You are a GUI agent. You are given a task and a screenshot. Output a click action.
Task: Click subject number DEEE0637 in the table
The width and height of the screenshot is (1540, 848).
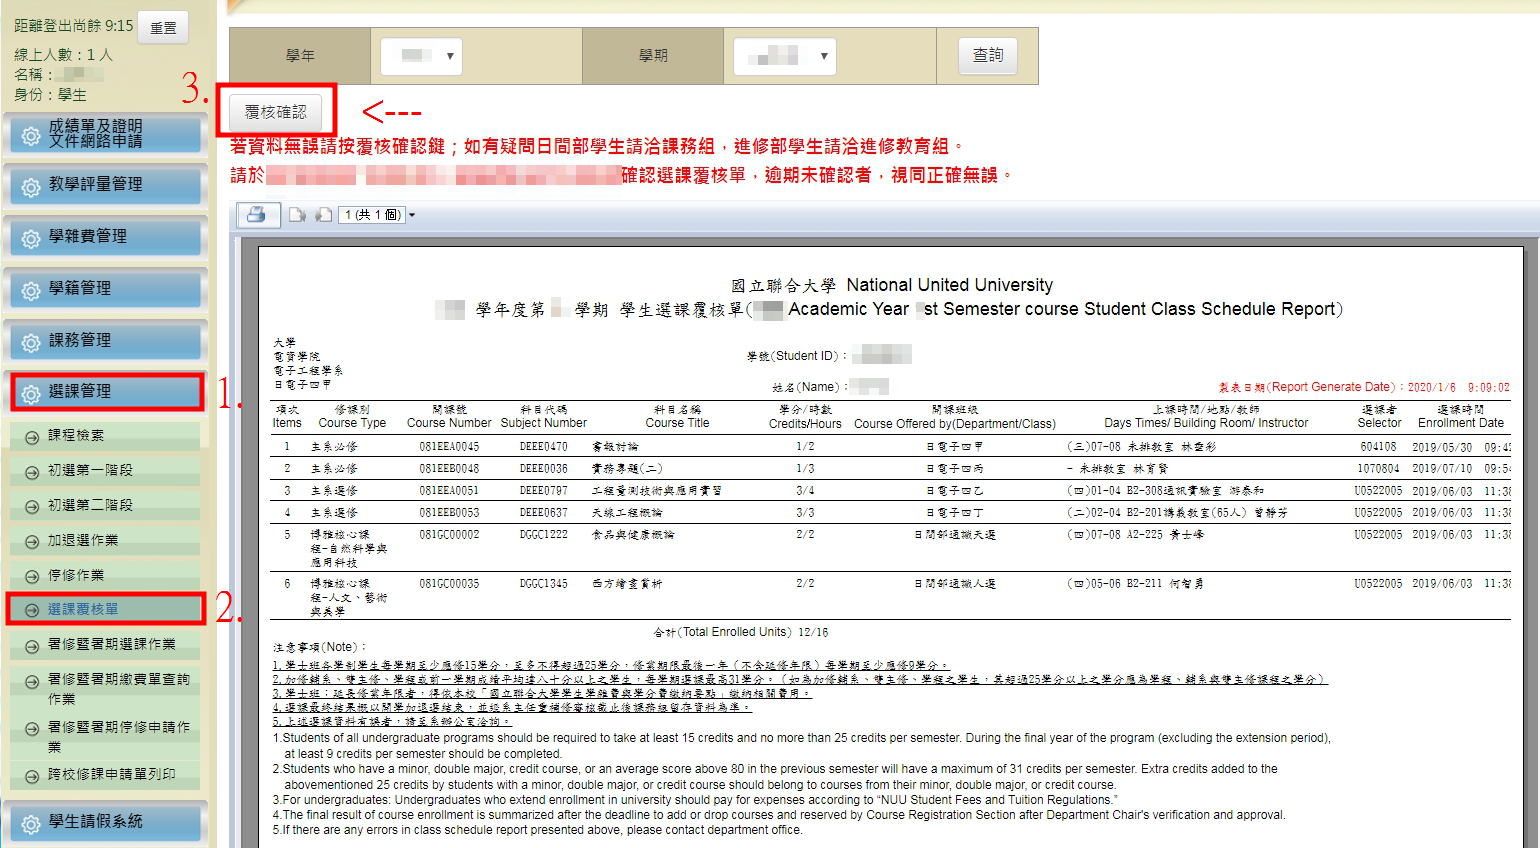(x=543, y=513)
